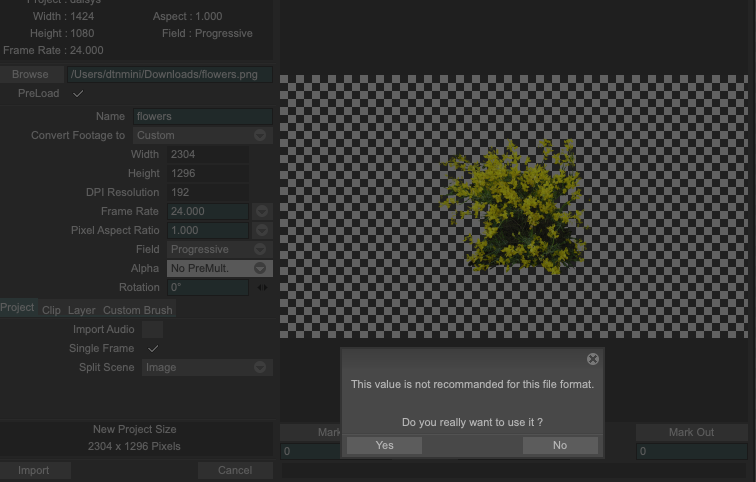Edit the Mark Out value field
This screenshot has width=756, height=482.
692,451
